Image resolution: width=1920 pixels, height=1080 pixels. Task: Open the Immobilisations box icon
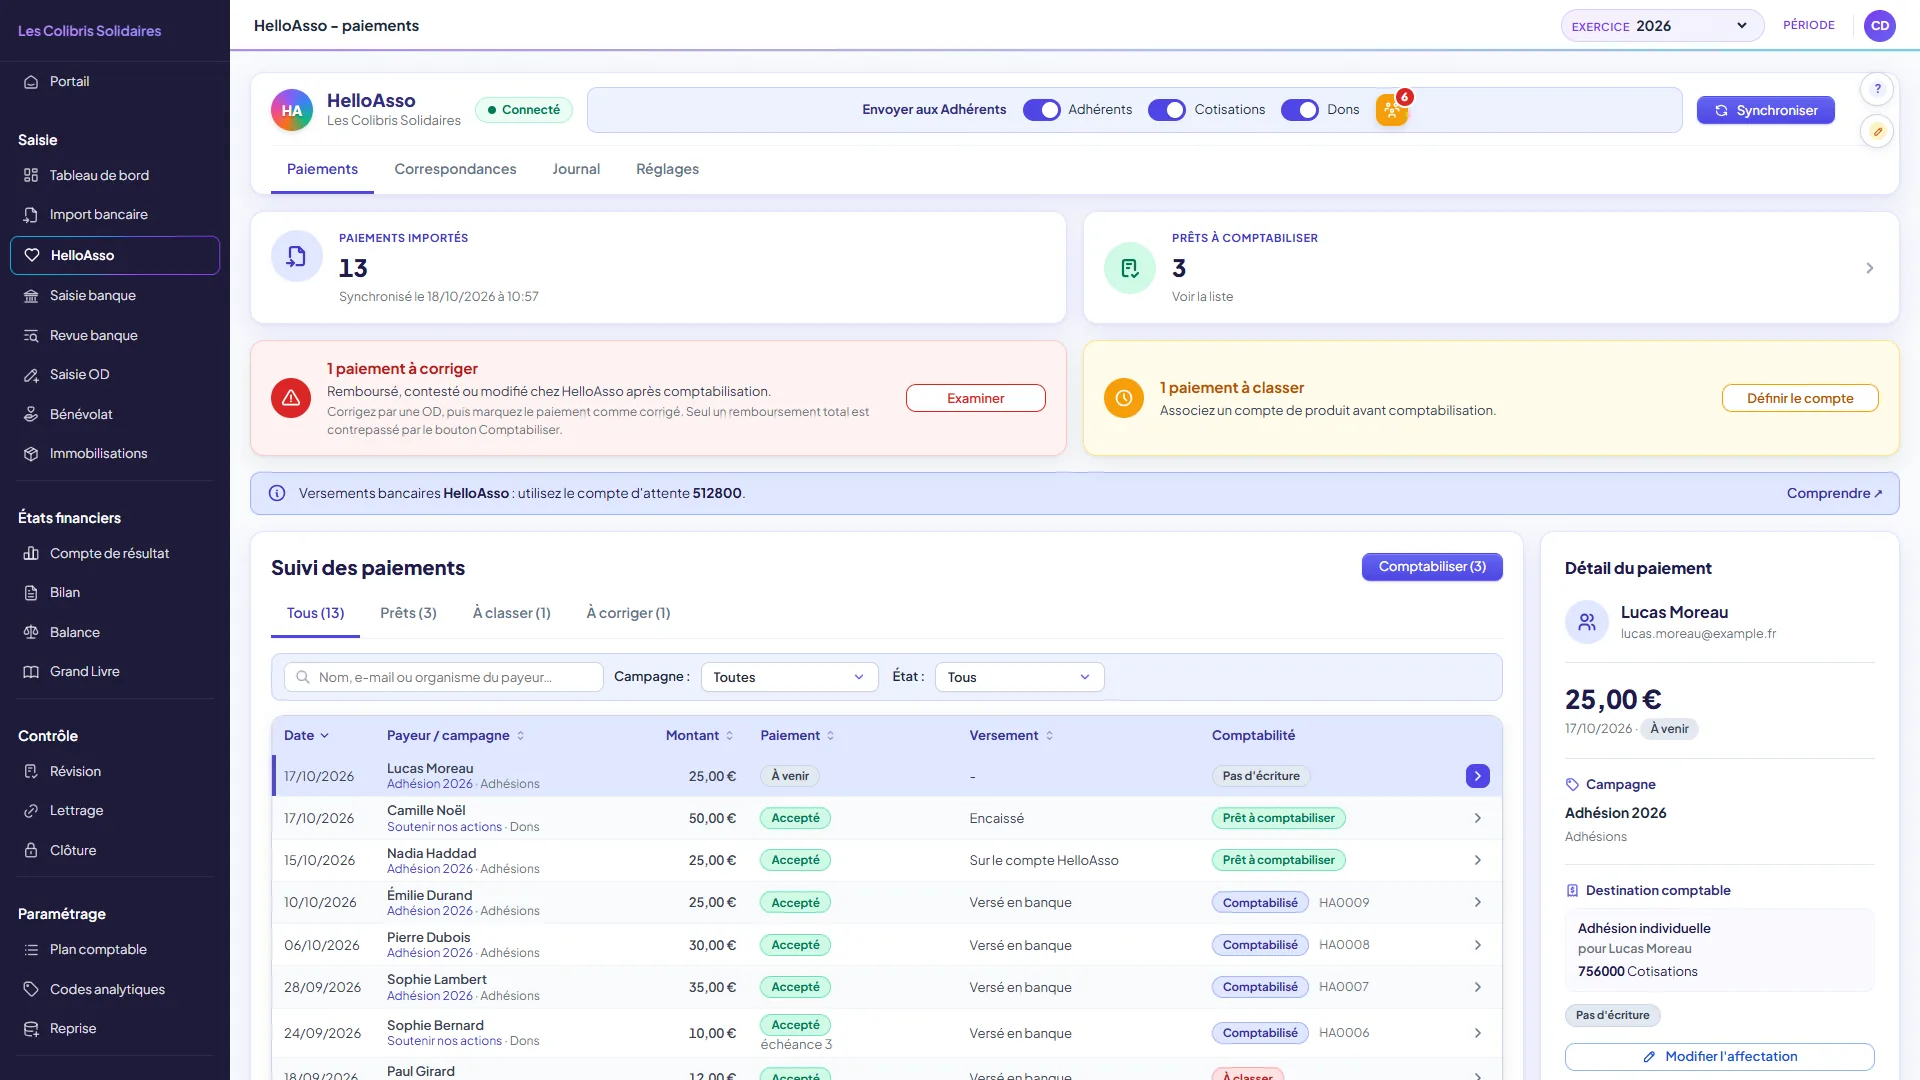[31, 454]
